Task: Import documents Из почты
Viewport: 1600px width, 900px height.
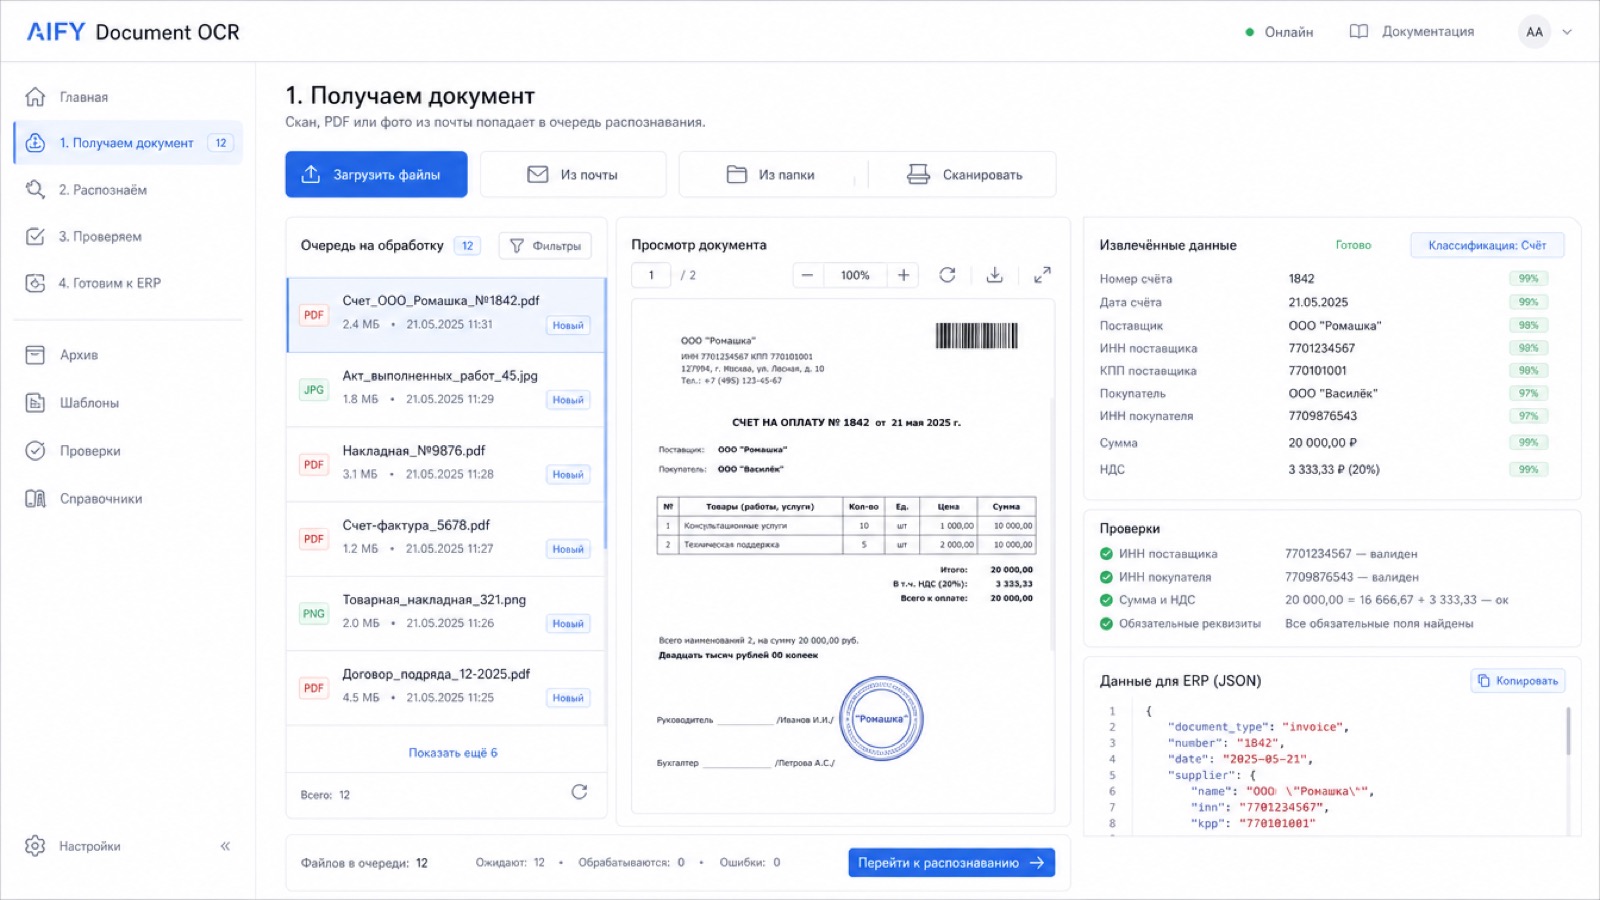Action: [573, 175]
